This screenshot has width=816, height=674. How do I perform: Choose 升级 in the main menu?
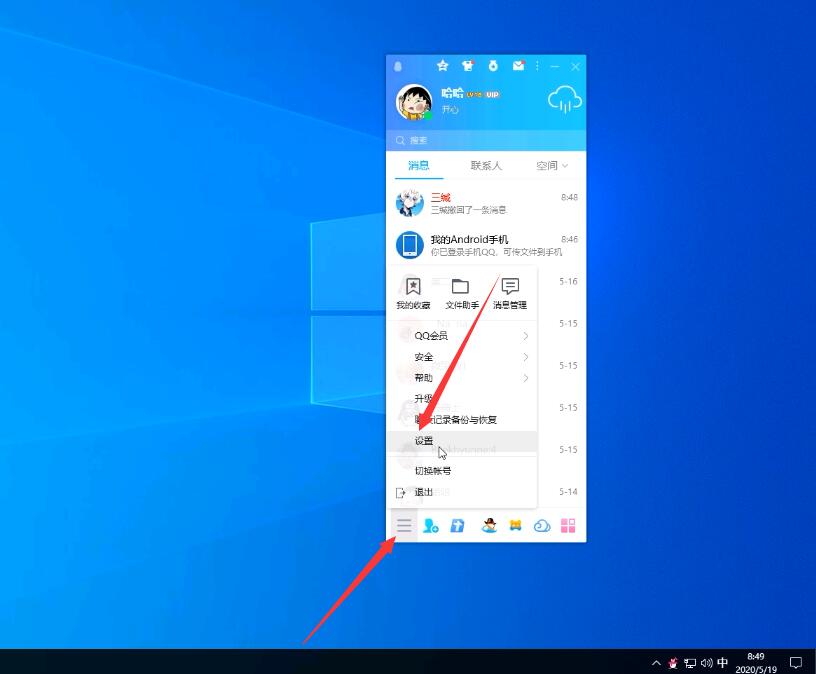point(462,399)
